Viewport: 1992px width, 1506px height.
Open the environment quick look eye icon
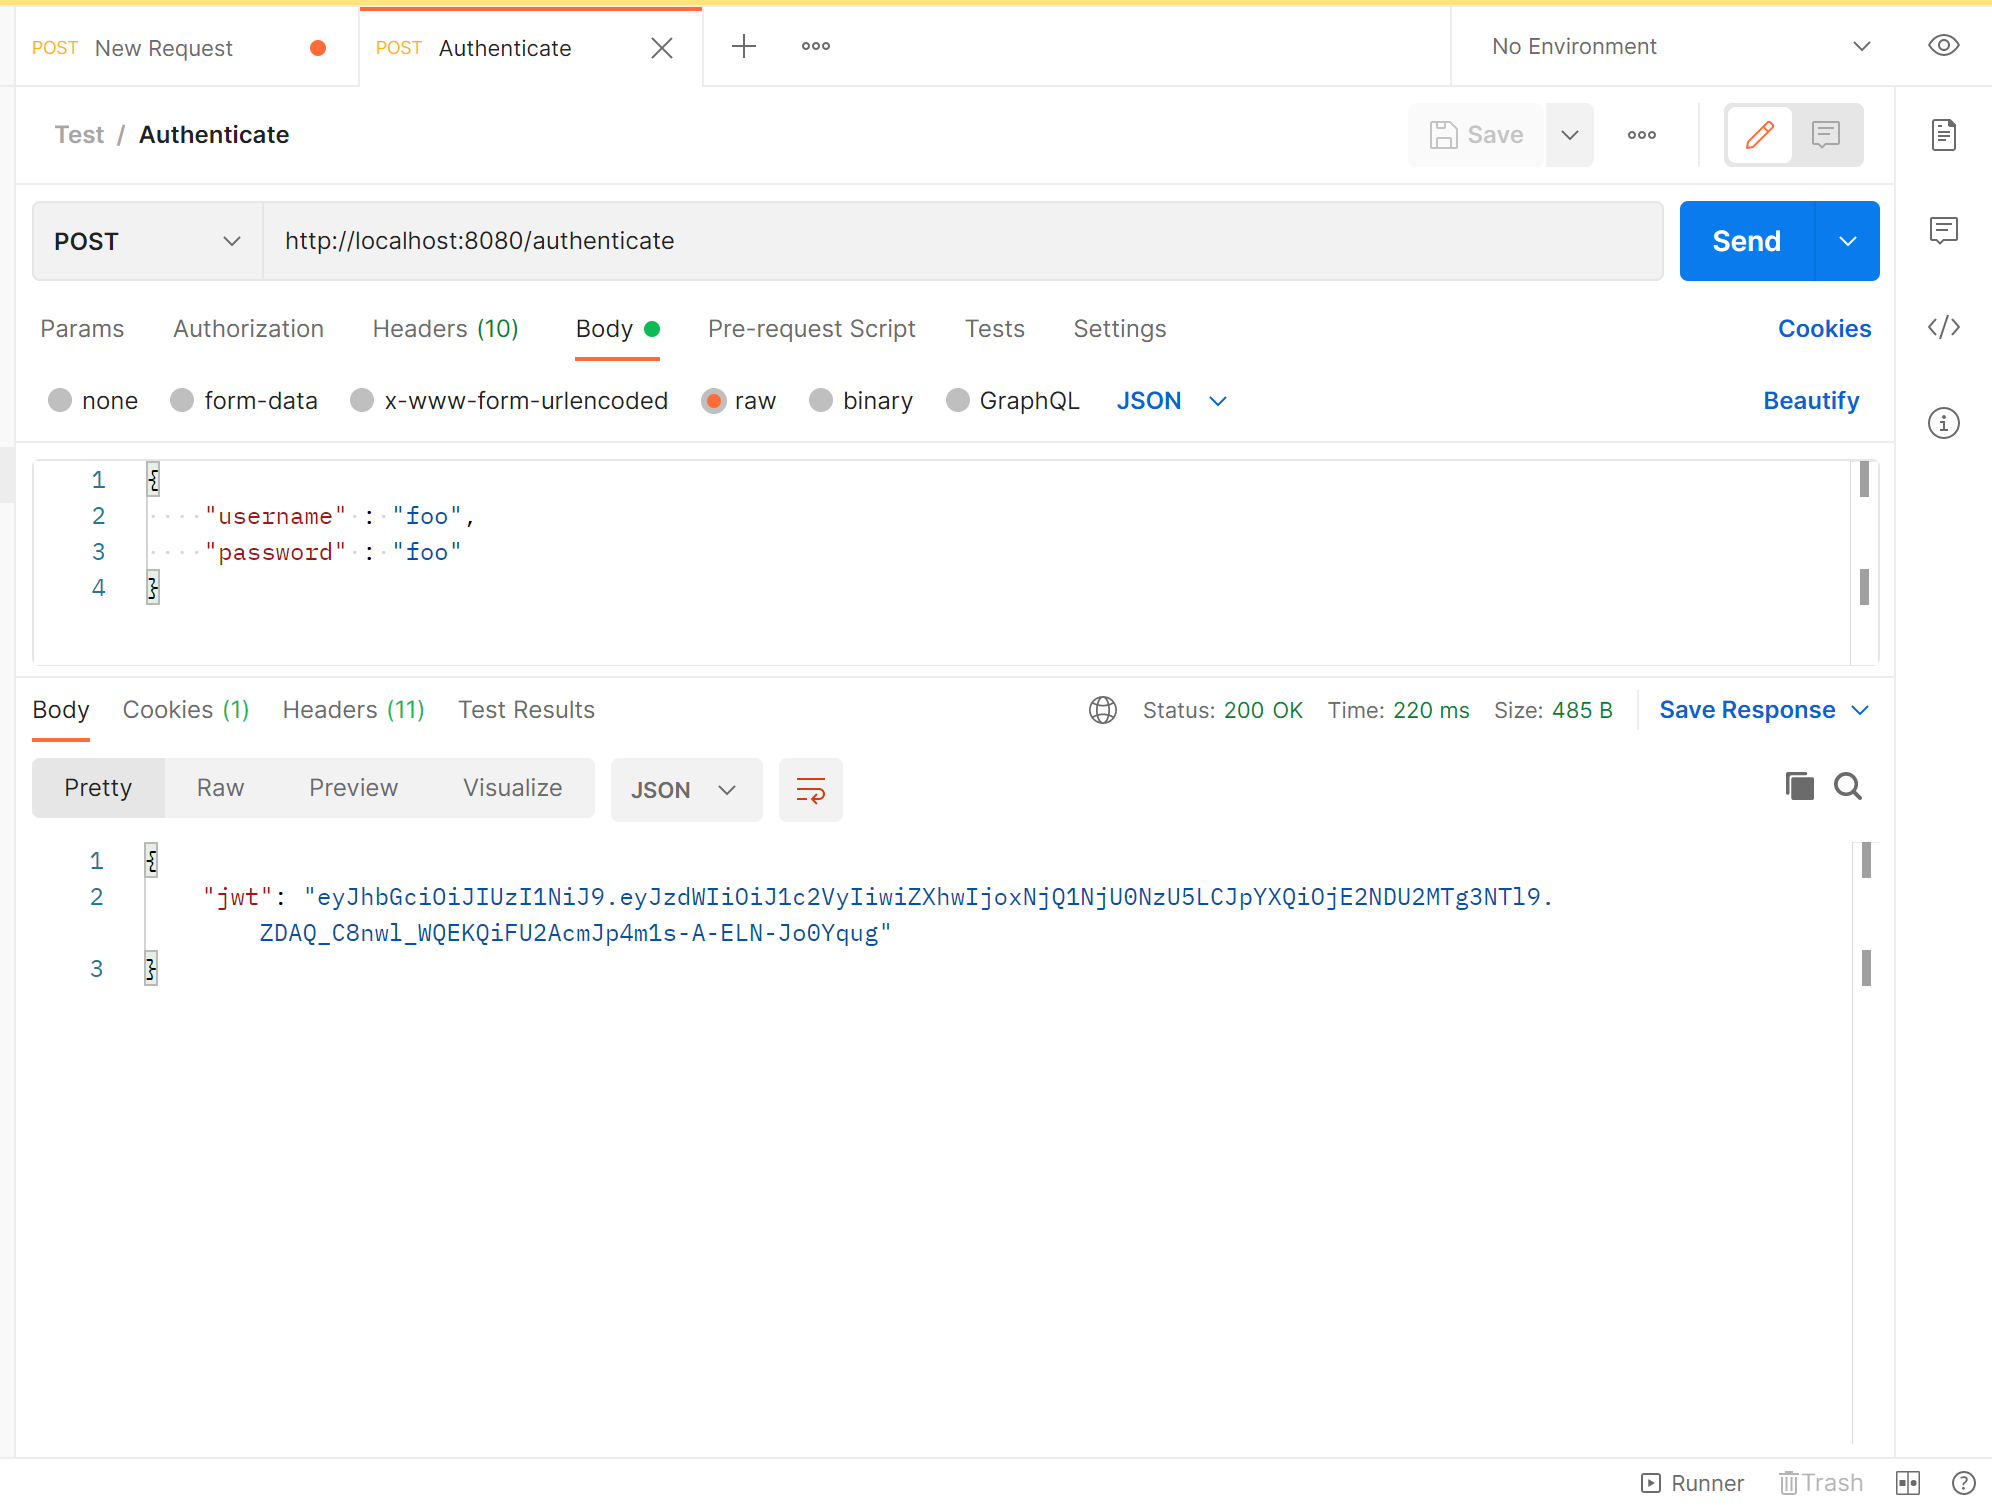(1943, 46)
